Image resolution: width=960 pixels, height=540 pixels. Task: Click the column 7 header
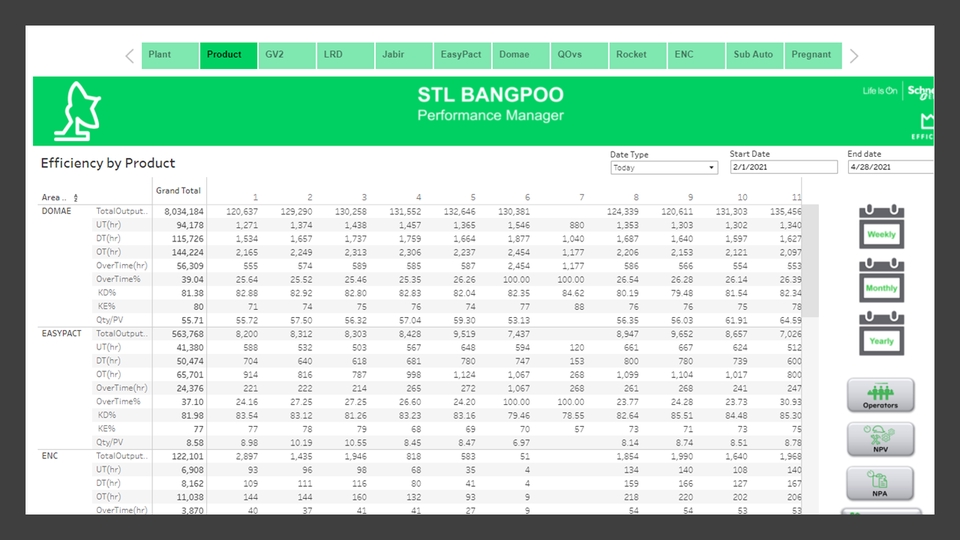pos(582,198)
